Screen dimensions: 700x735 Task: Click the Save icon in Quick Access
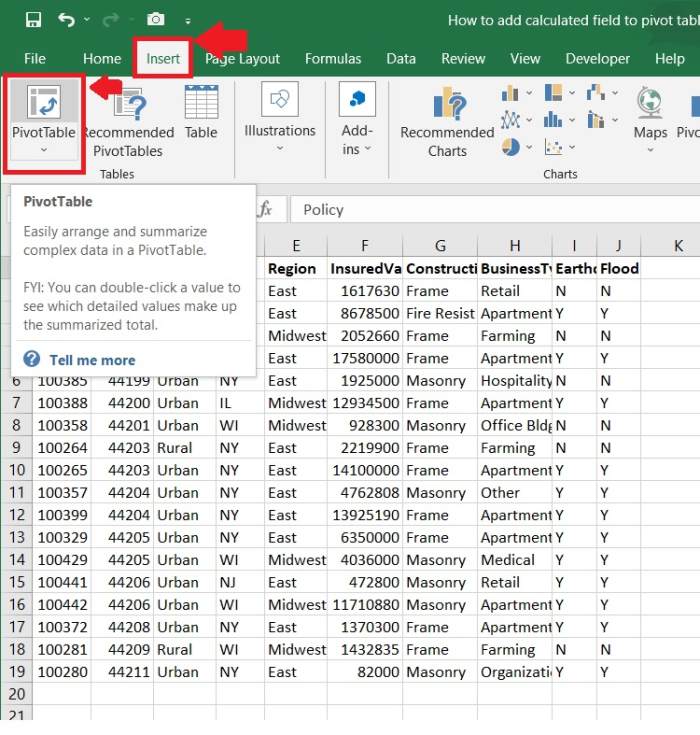[33, 20]
